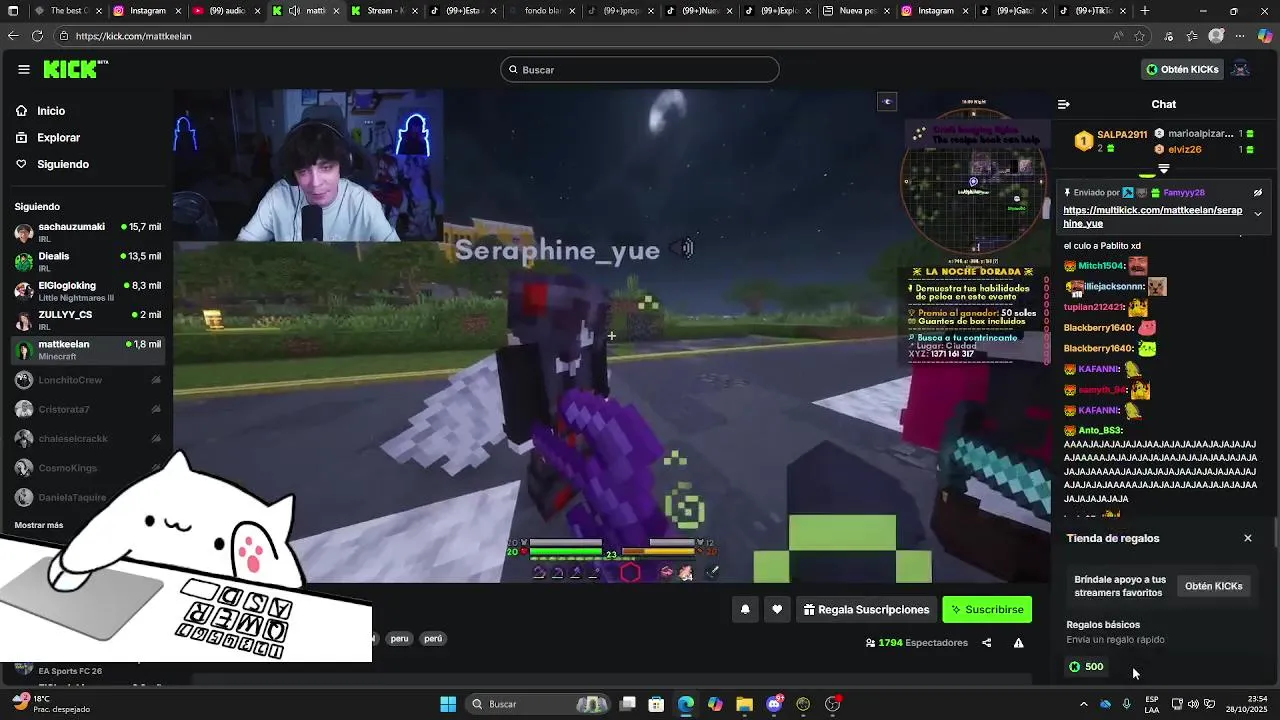Open the hamburger menu beside KICK logo
This screenshot has height=720, width=1280.
[x=23, y=69]
